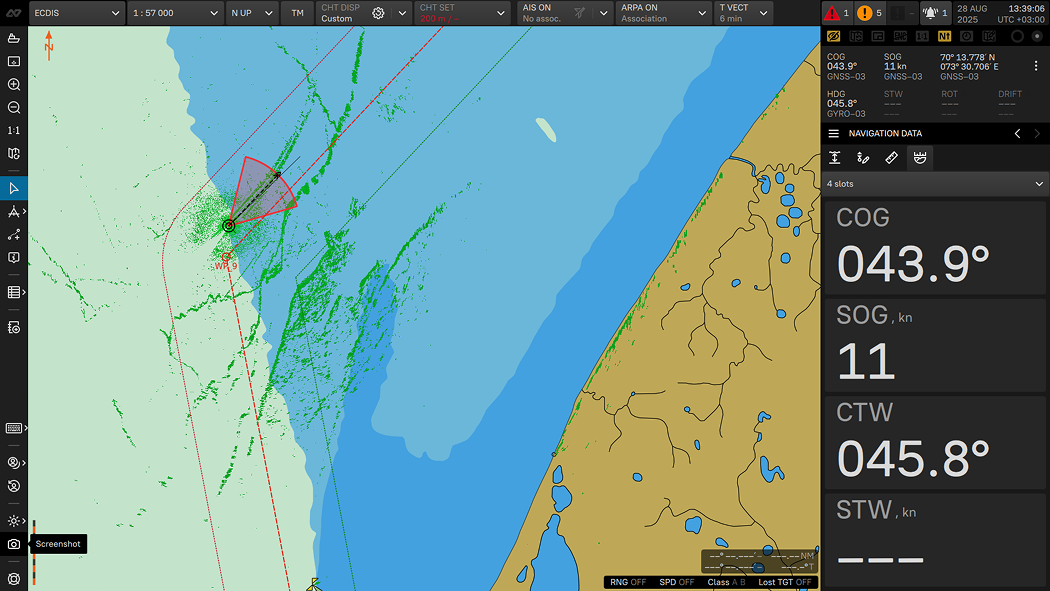
Task: Expand the ECDIS mode dropdown
Action: tap(76, 13)
